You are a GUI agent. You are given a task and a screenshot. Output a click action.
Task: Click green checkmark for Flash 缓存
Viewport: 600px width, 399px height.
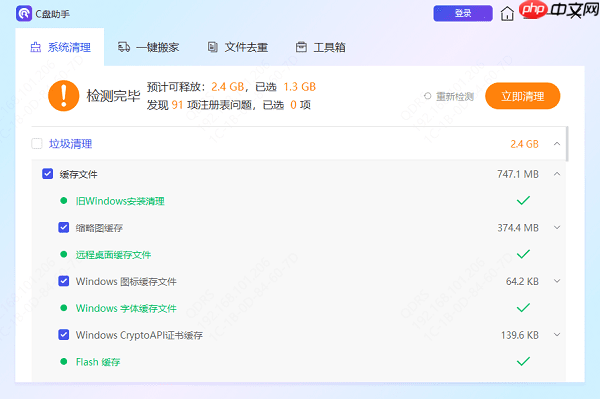pos(523,361)
